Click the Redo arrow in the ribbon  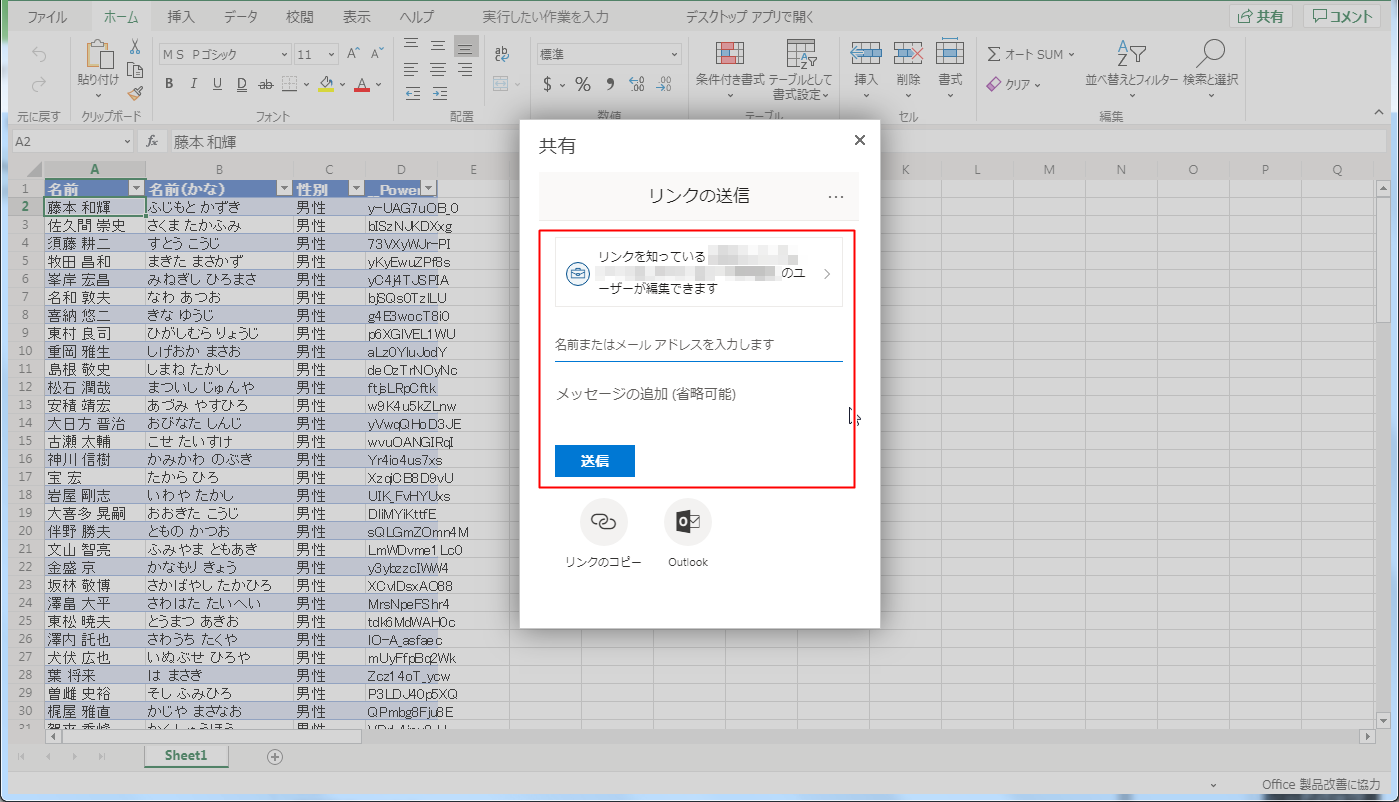point(39,86)
